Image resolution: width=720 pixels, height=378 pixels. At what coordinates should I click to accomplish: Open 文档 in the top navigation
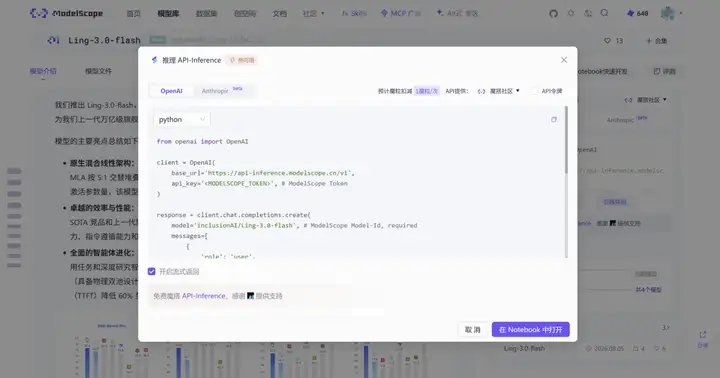[279, 13]
